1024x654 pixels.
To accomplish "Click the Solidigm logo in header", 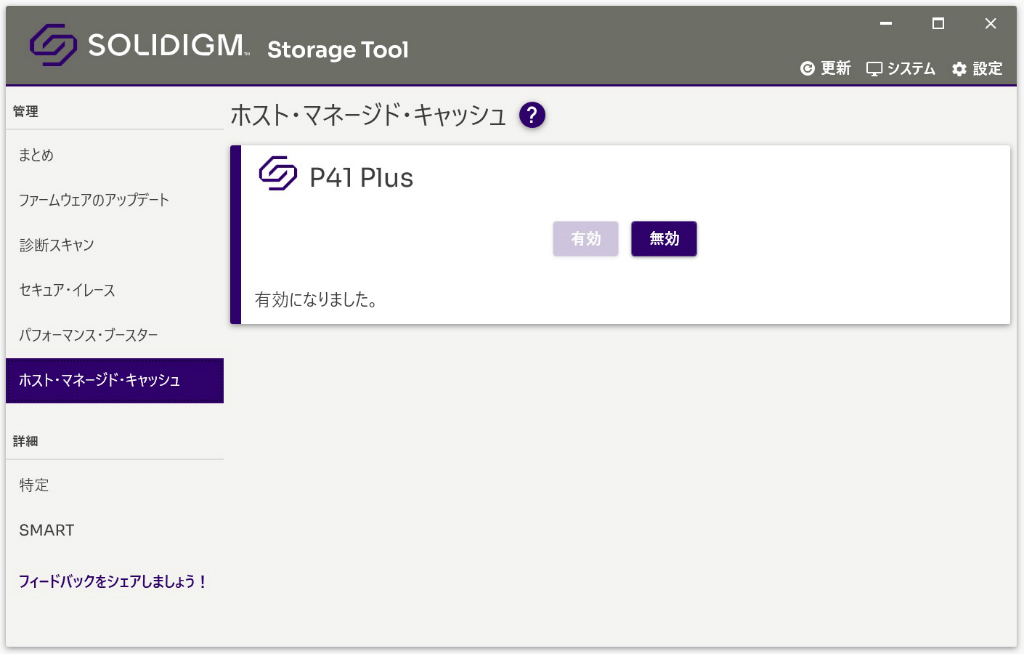I will tap(138, 45).
